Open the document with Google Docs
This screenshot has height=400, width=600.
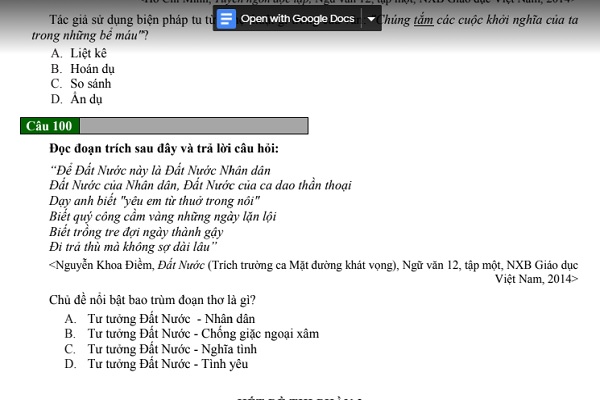tap(297, 18)
